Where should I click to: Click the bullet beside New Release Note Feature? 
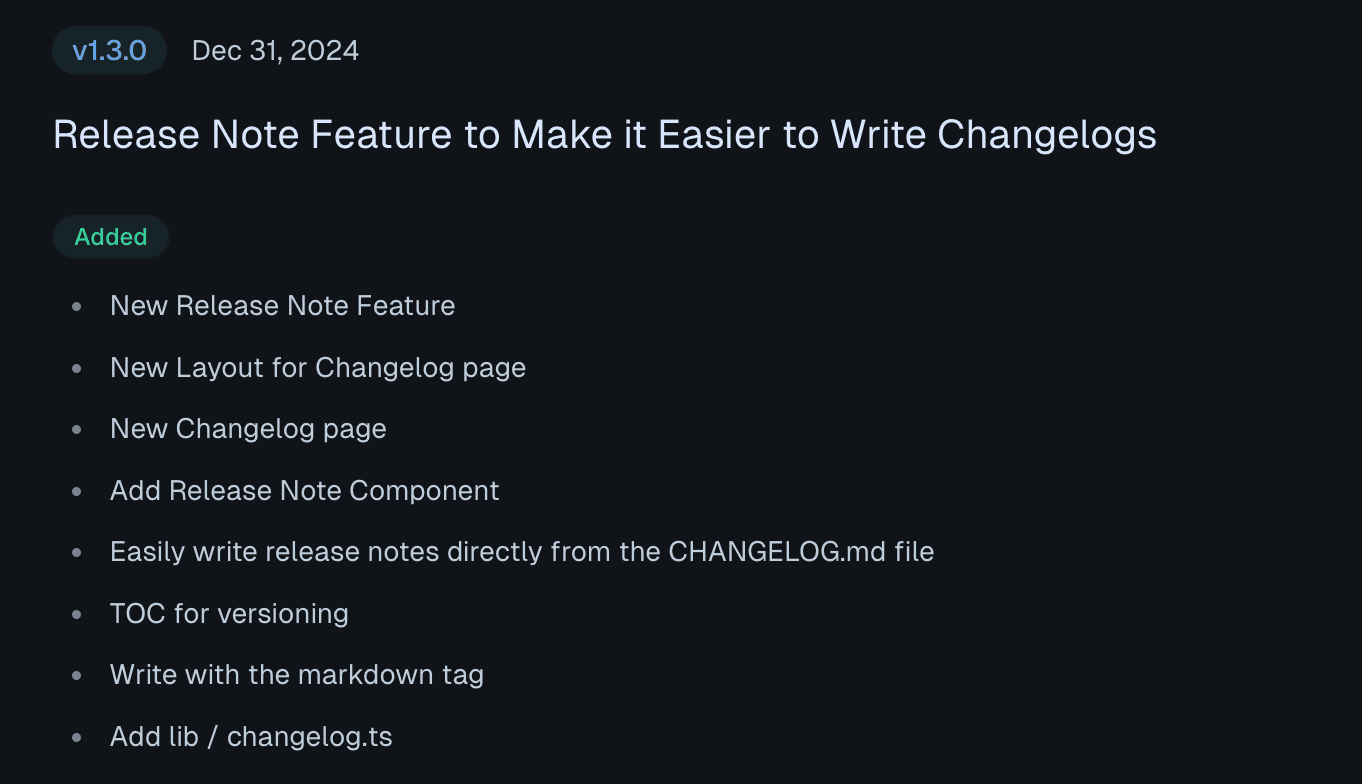point(77,307)
